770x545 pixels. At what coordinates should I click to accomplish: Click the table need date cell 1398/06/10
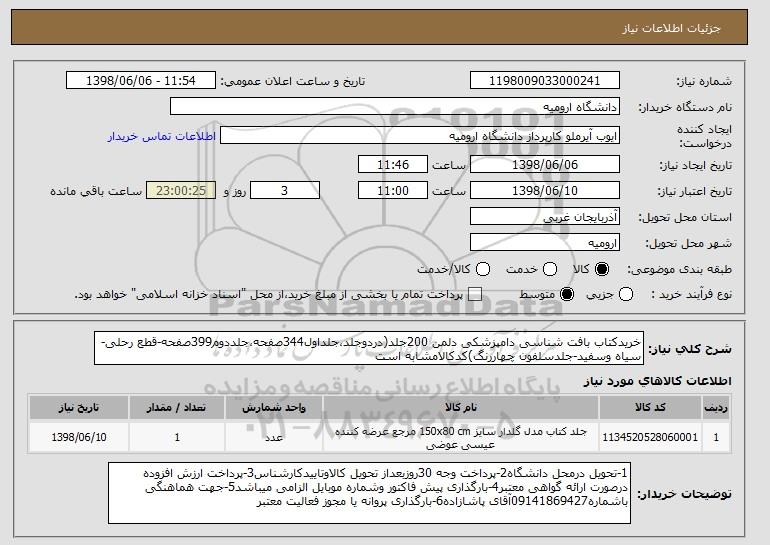point(79,437)
